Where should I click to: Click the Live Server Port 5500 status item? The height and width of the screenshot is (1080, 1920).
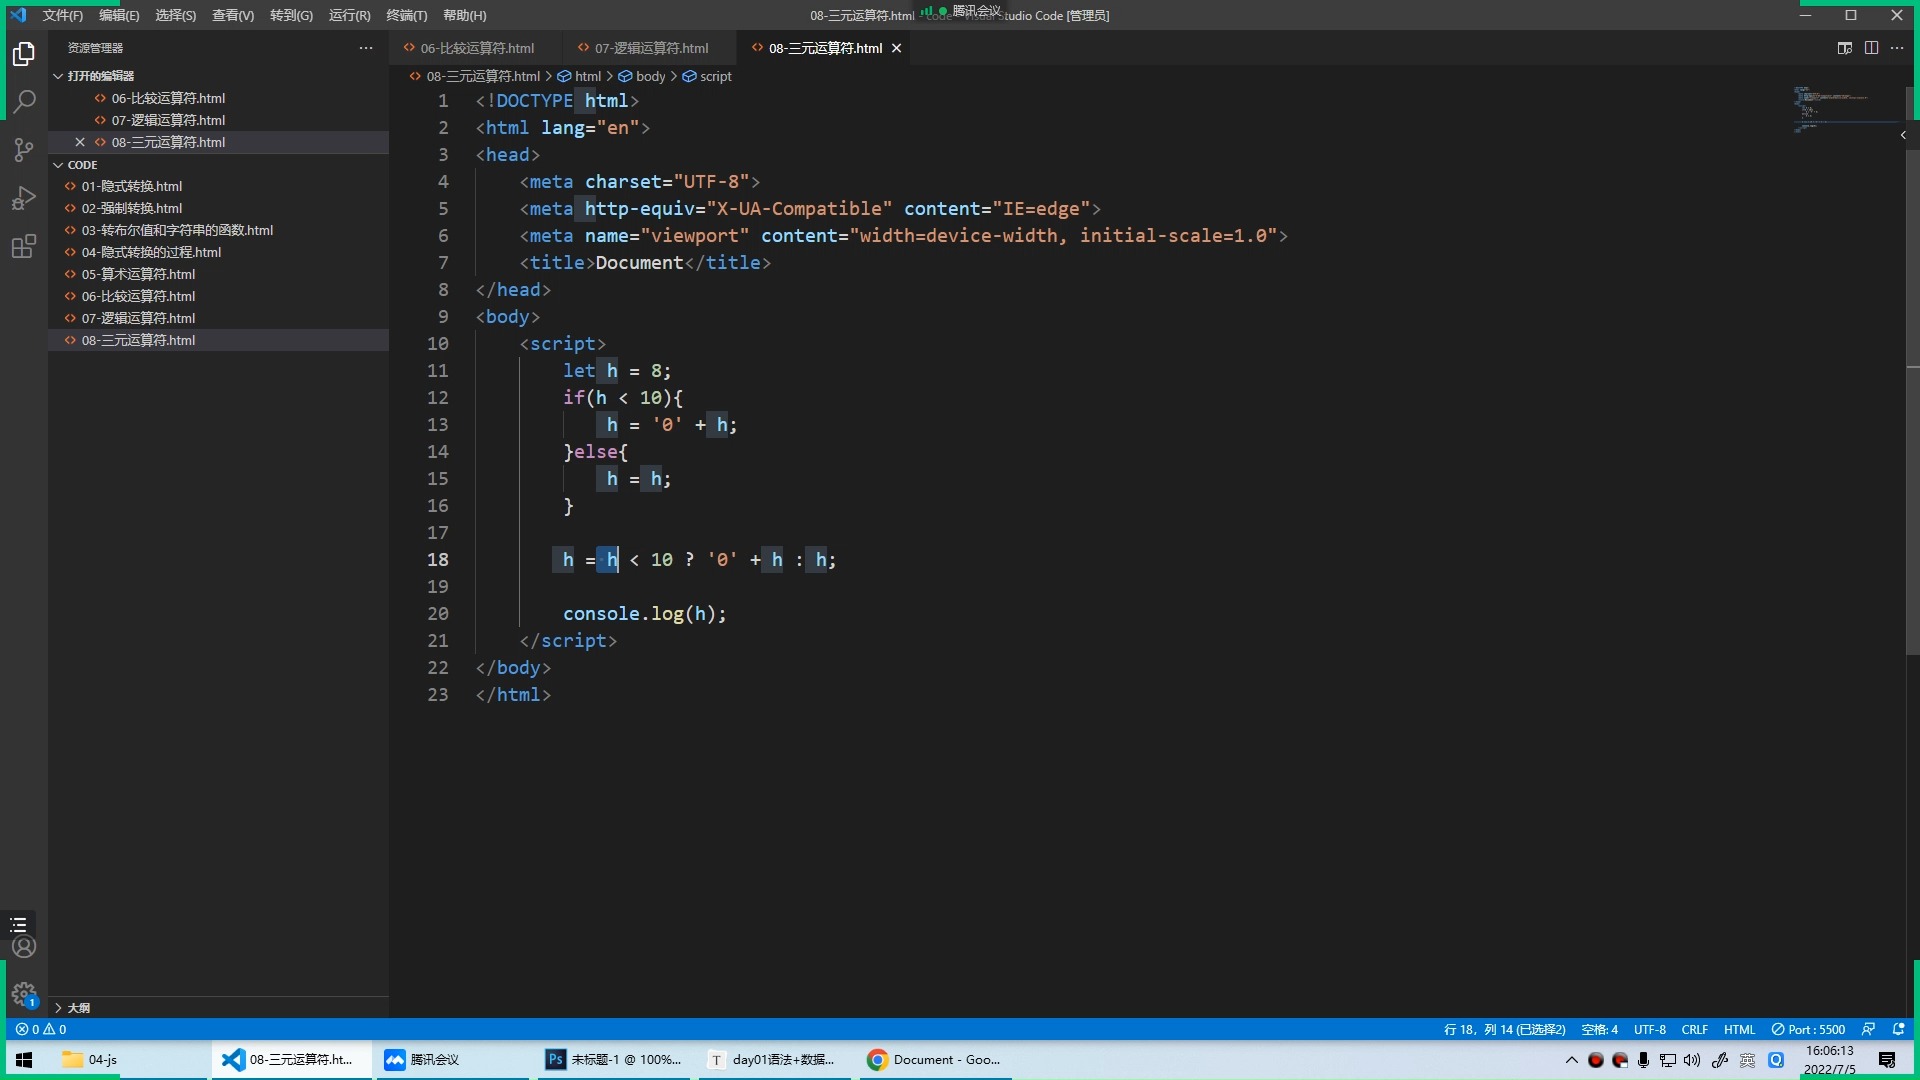tap(1808, 1029)
